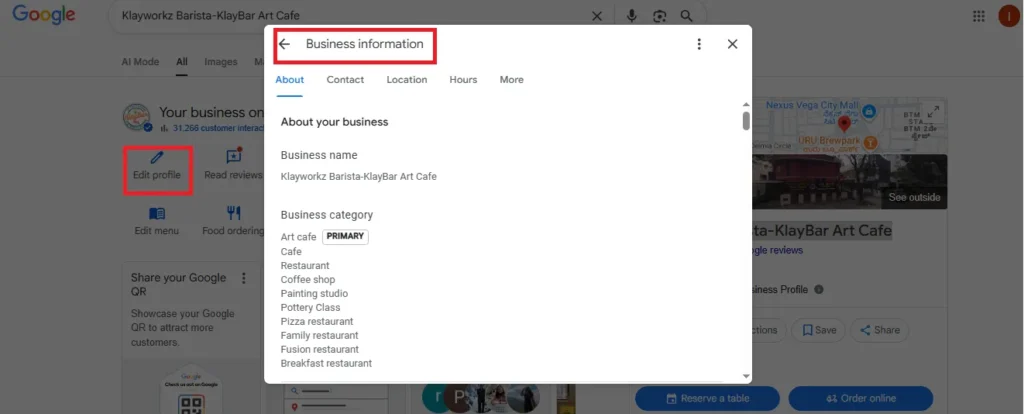1024x414 pixels.
Task: Open the More tab
Action: (x=511, y=80)
